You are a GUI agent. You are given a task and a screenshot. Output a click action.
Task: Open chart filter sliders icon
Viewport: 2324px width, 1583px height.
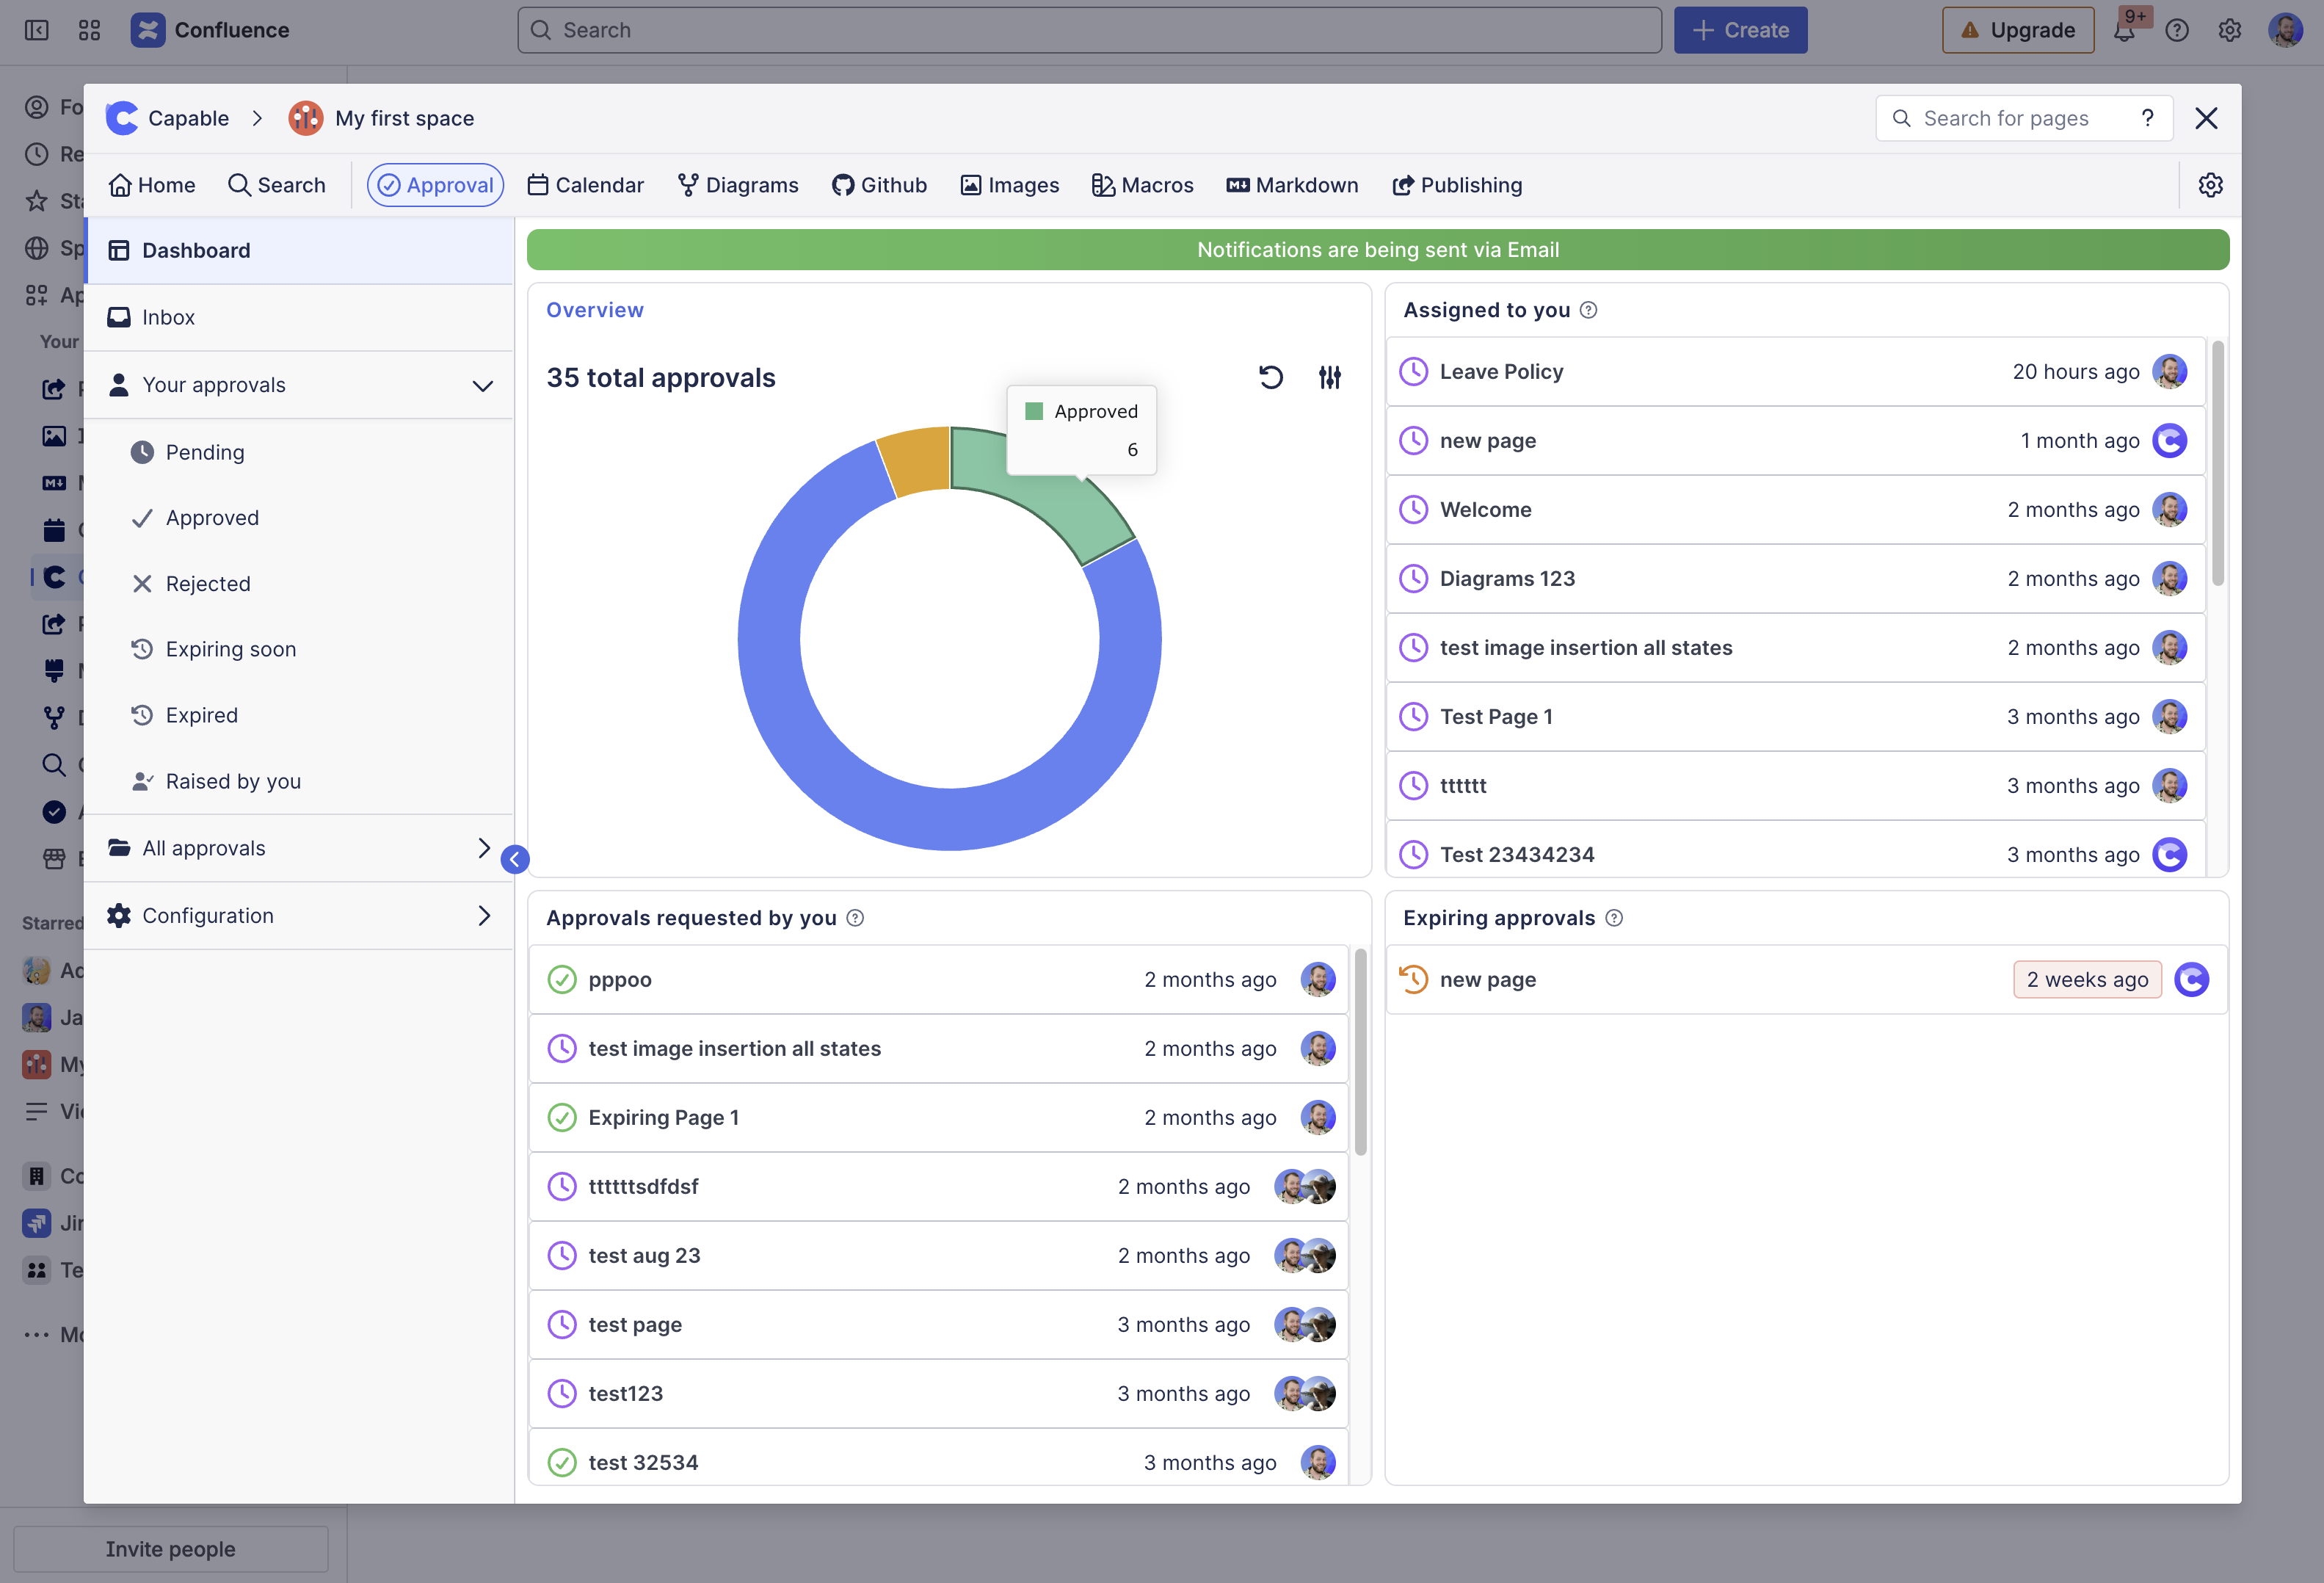(1329, 377)
